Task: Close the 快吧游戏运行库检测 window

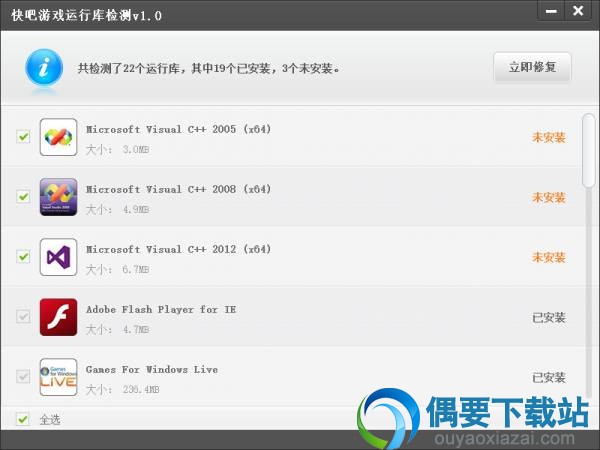Action: pyautogui.click(x=578, y=11)
